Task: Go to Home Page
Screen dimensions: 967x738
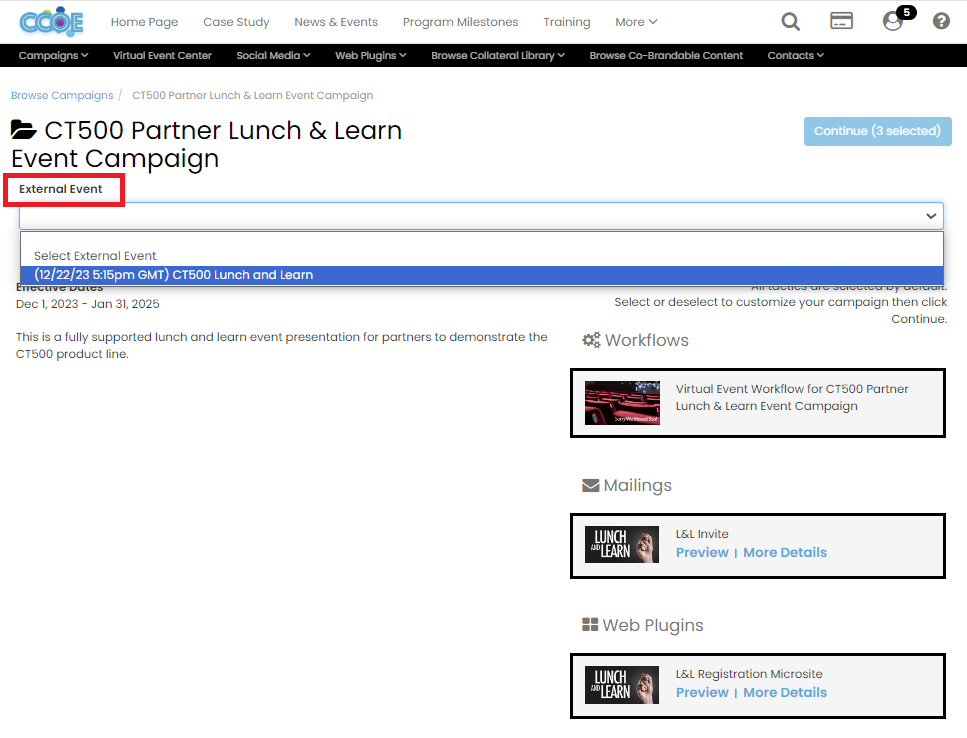Action: [144, 22]
